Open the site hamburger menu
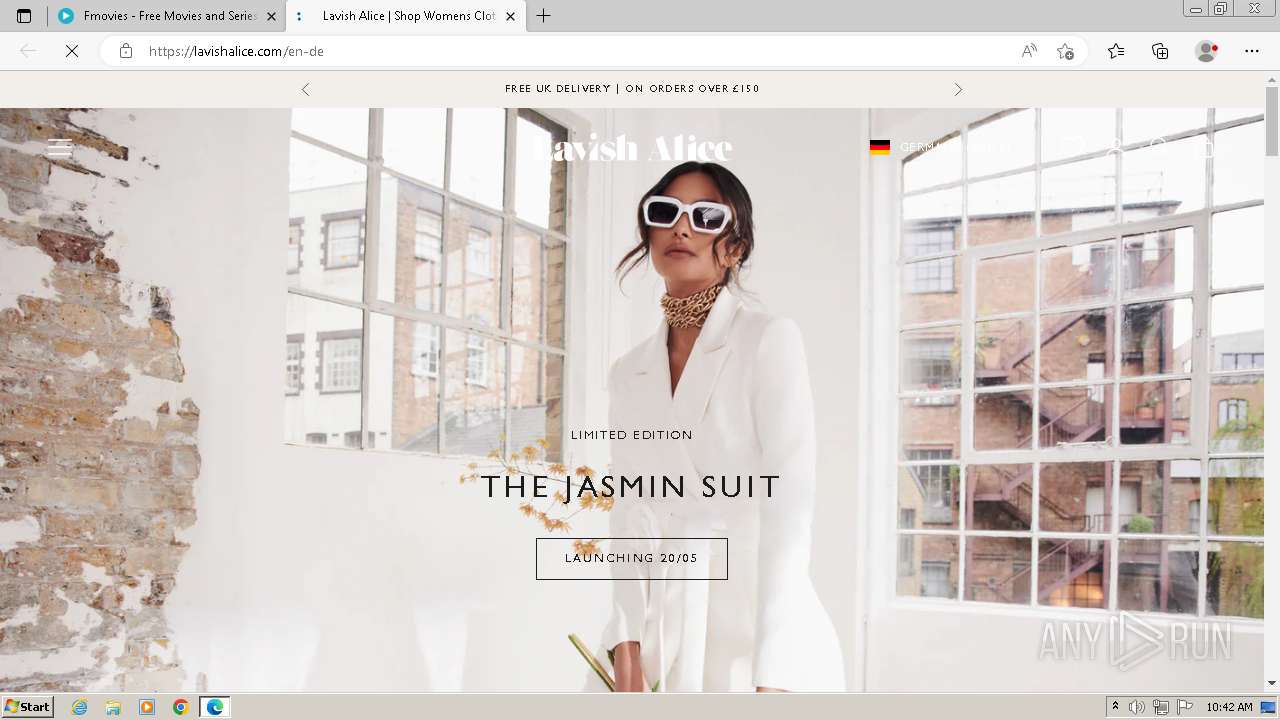This screenshot has width=1280, height=720. (x=59, y=148)
